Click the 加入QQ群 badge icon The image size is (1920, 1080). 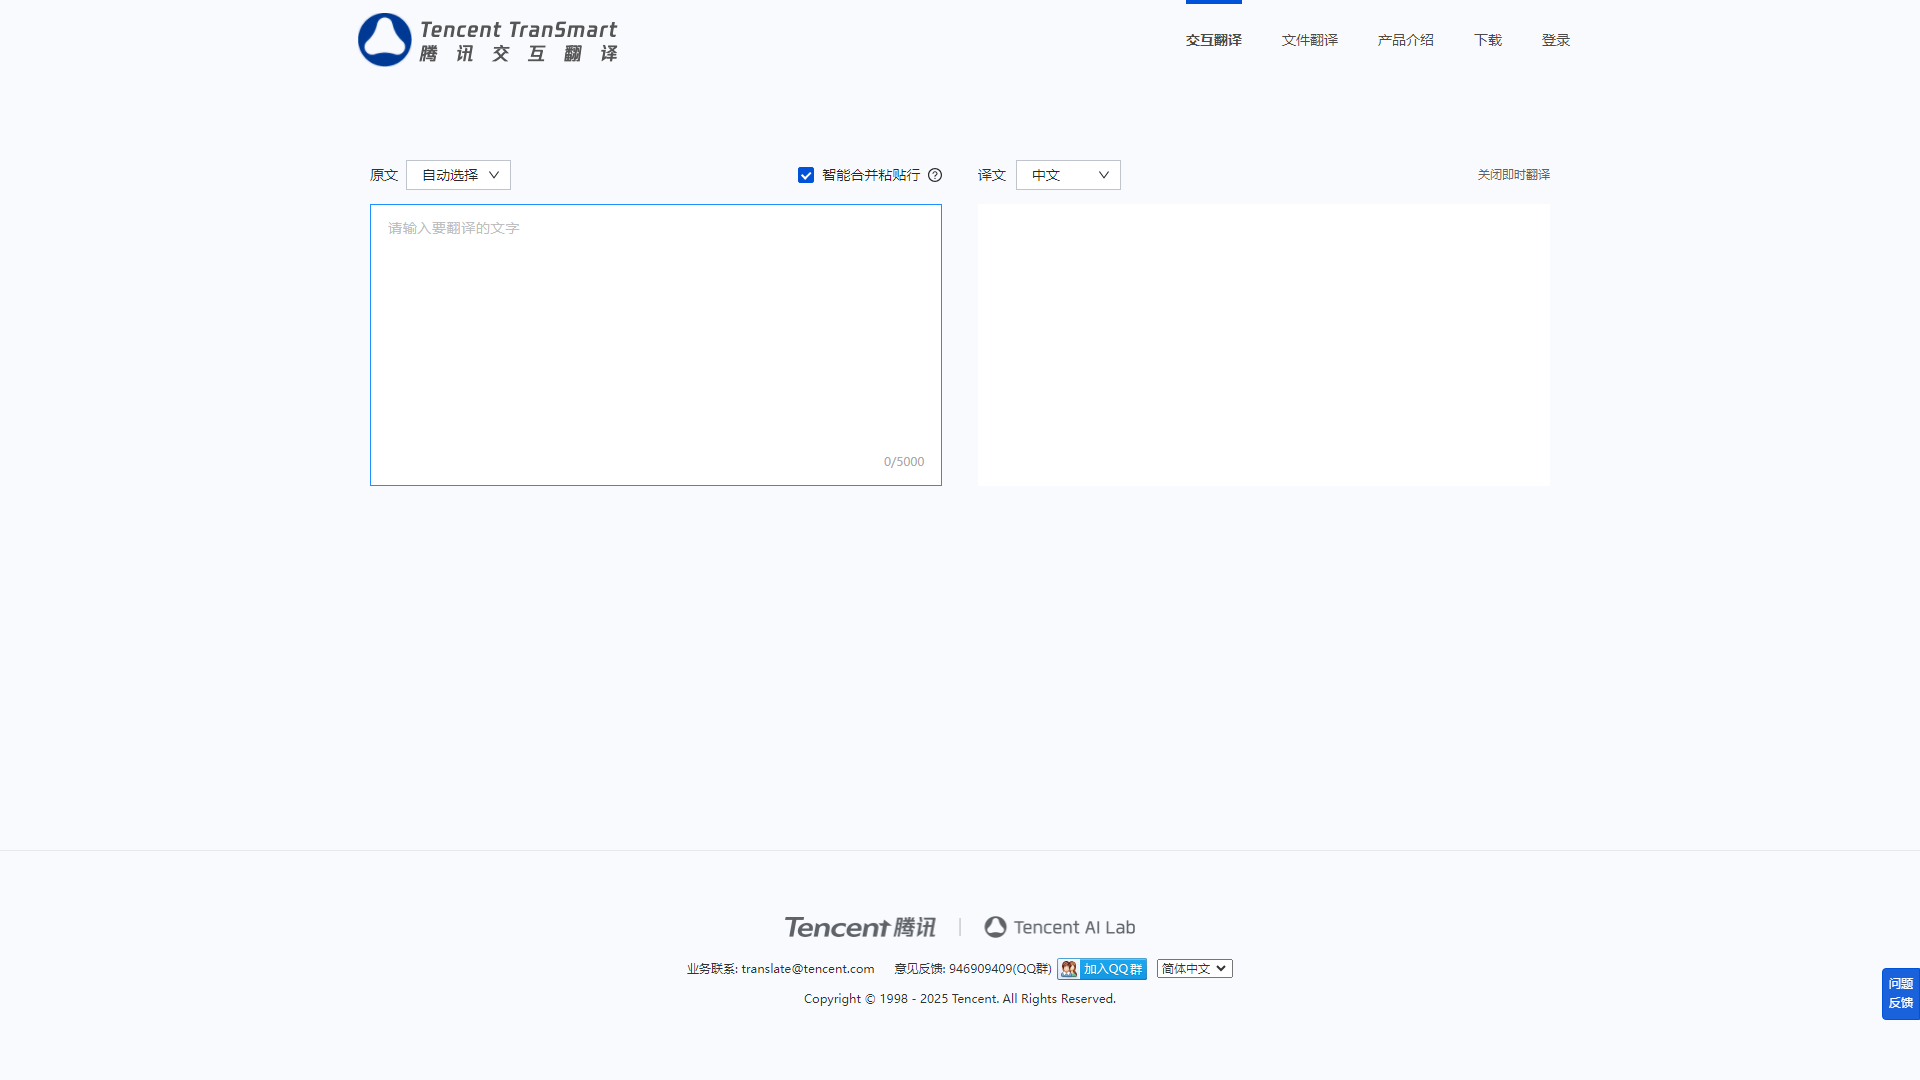1102,969
